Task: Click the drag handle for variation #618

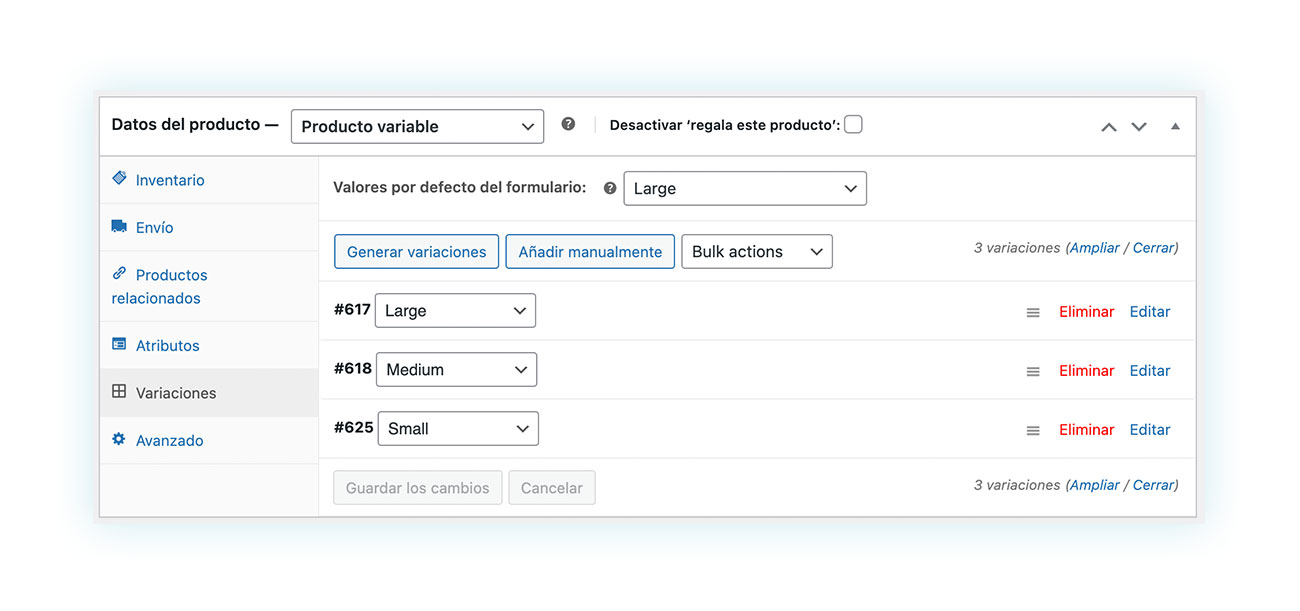Action: (1033, 372)
